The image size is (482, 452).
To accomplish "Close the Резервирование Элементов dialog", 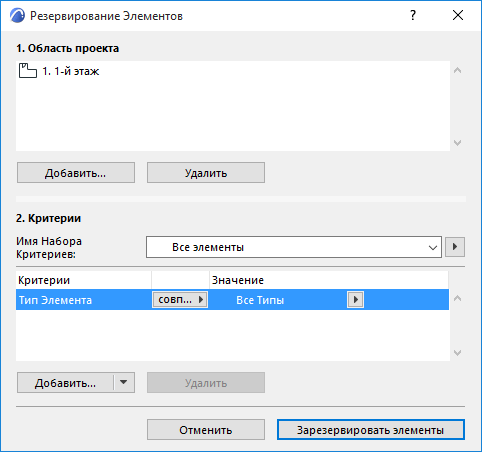I will pos(458,15).
